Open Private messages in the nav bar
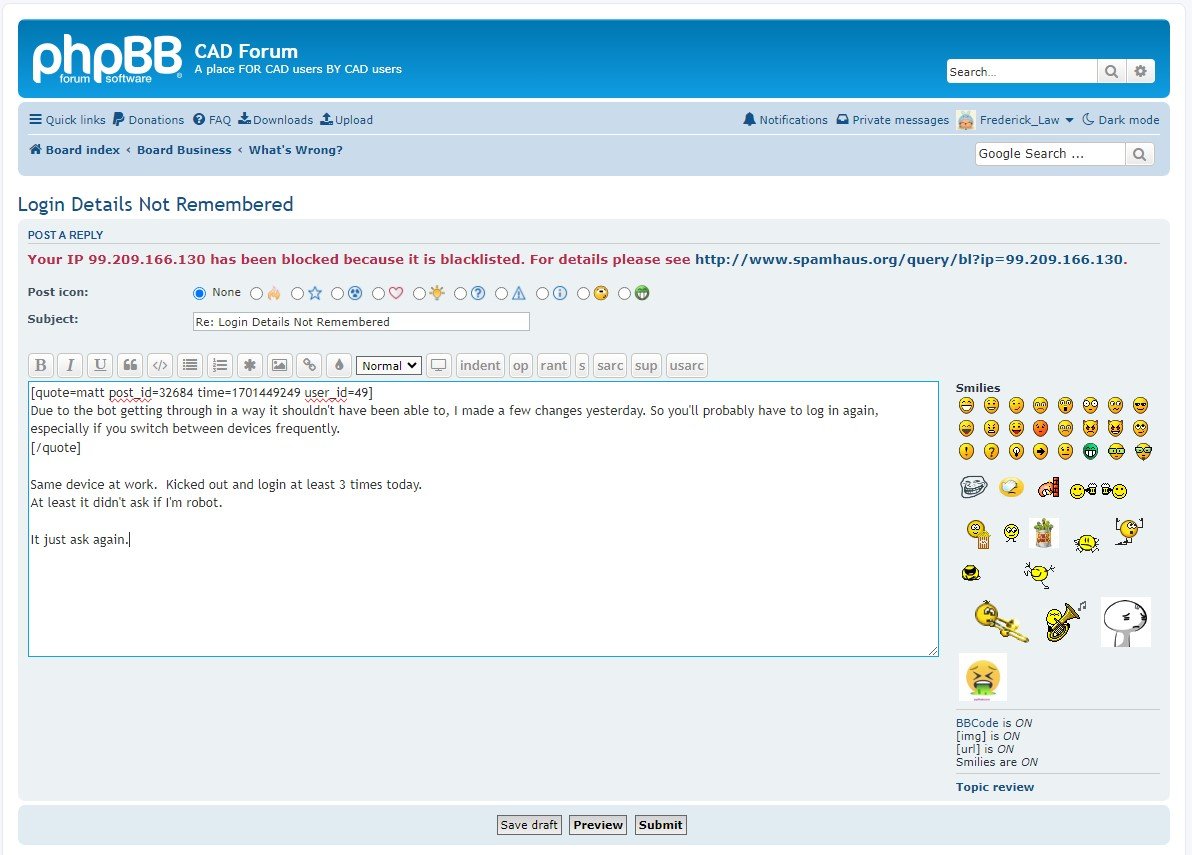Image resolution: width=1192 pixels, height=855 pixels. pos(892,120)
